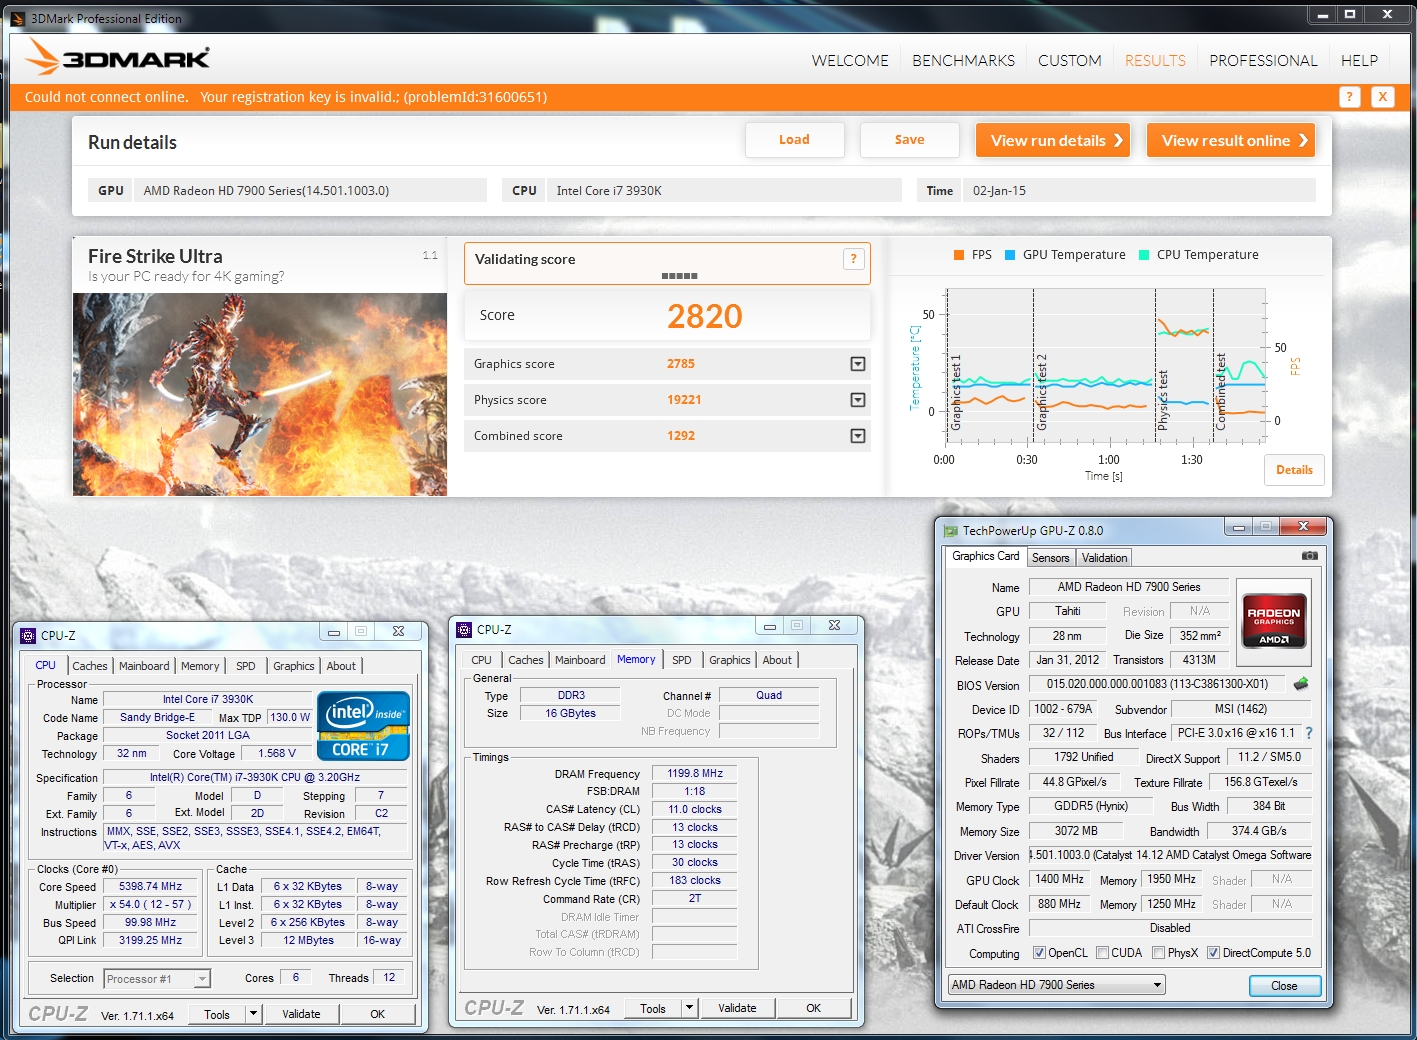Open Tools dropdown arrow in left CPU-Z
This screenshot has width=1417, height=1040.
[x=253, y=1014]
